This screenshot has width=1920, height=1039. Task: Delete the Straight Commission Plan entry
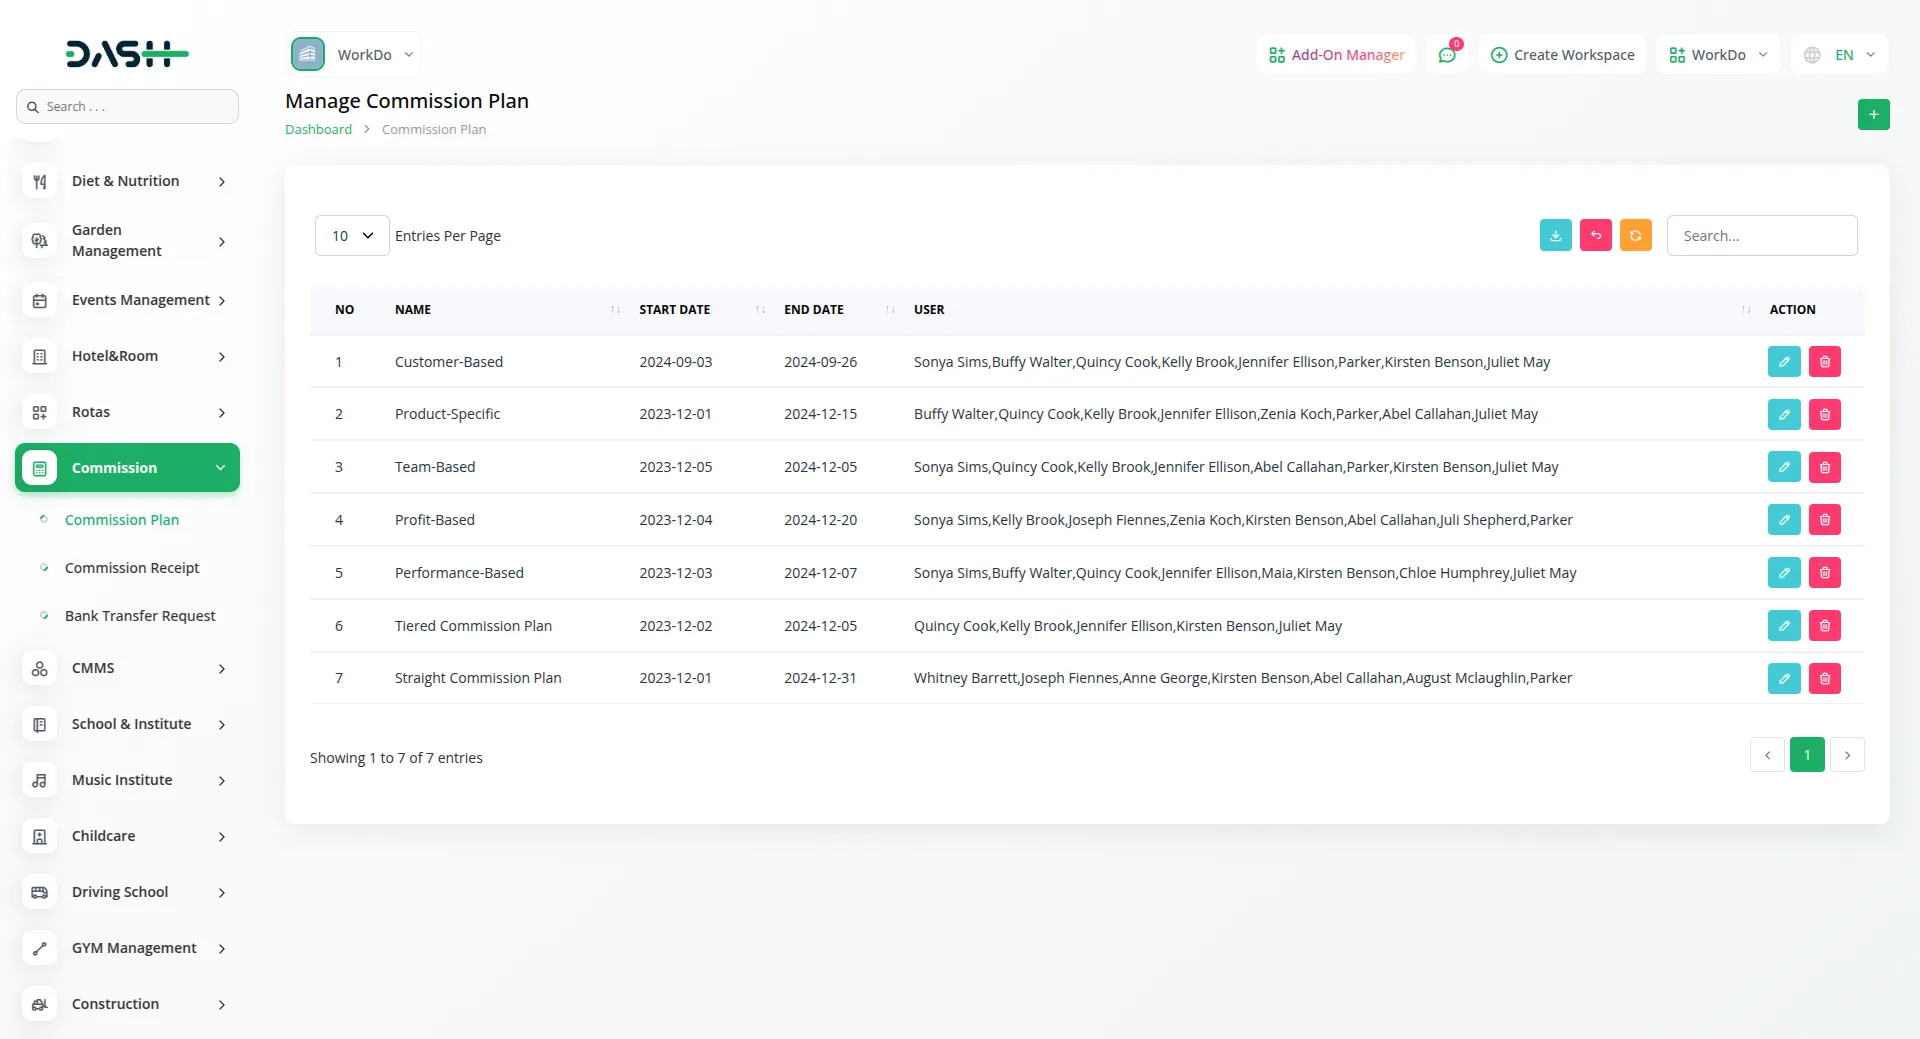[x=1825, y=678]
